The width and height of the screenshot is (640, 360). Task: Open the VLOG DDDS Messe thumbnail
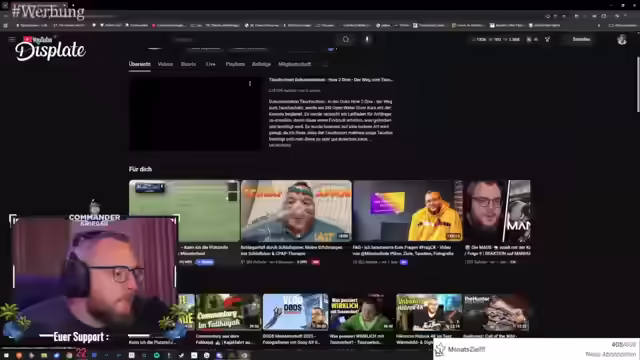[295, 312]
